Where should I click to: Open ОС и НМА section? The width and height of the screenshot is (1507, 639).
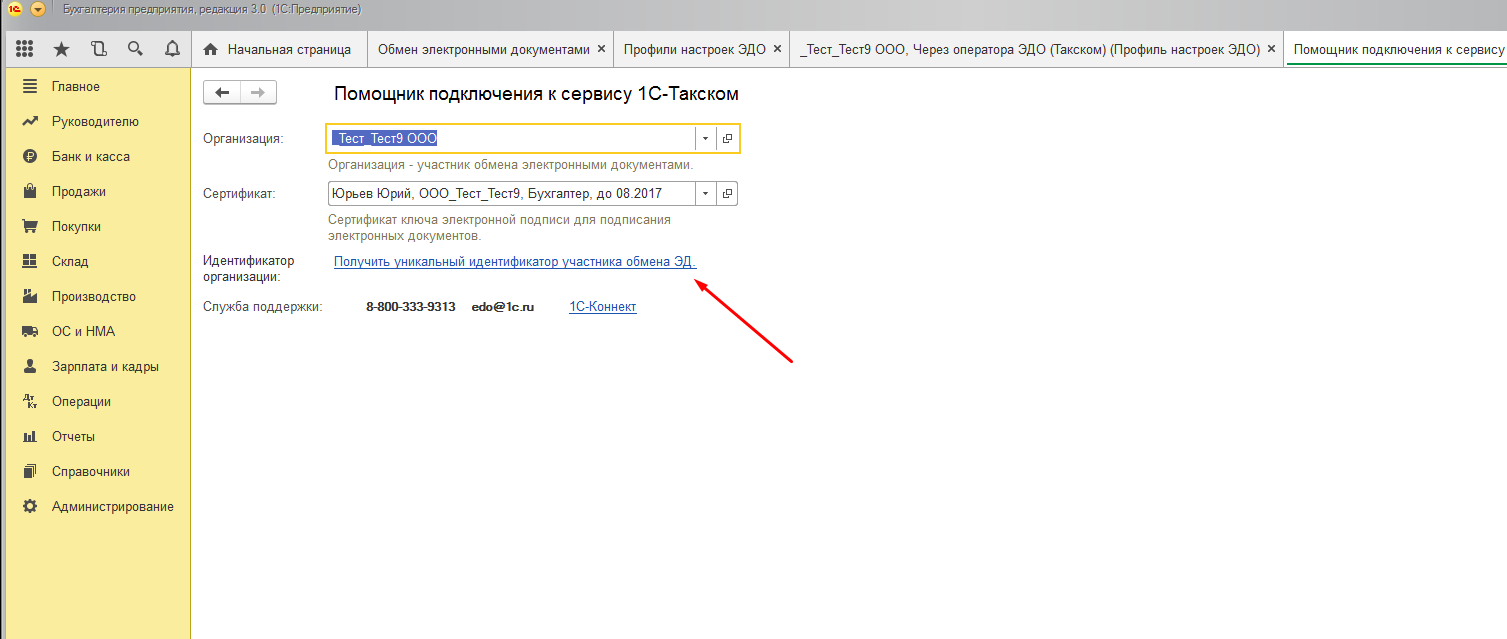pyautogui.click(x=97, y=332)
